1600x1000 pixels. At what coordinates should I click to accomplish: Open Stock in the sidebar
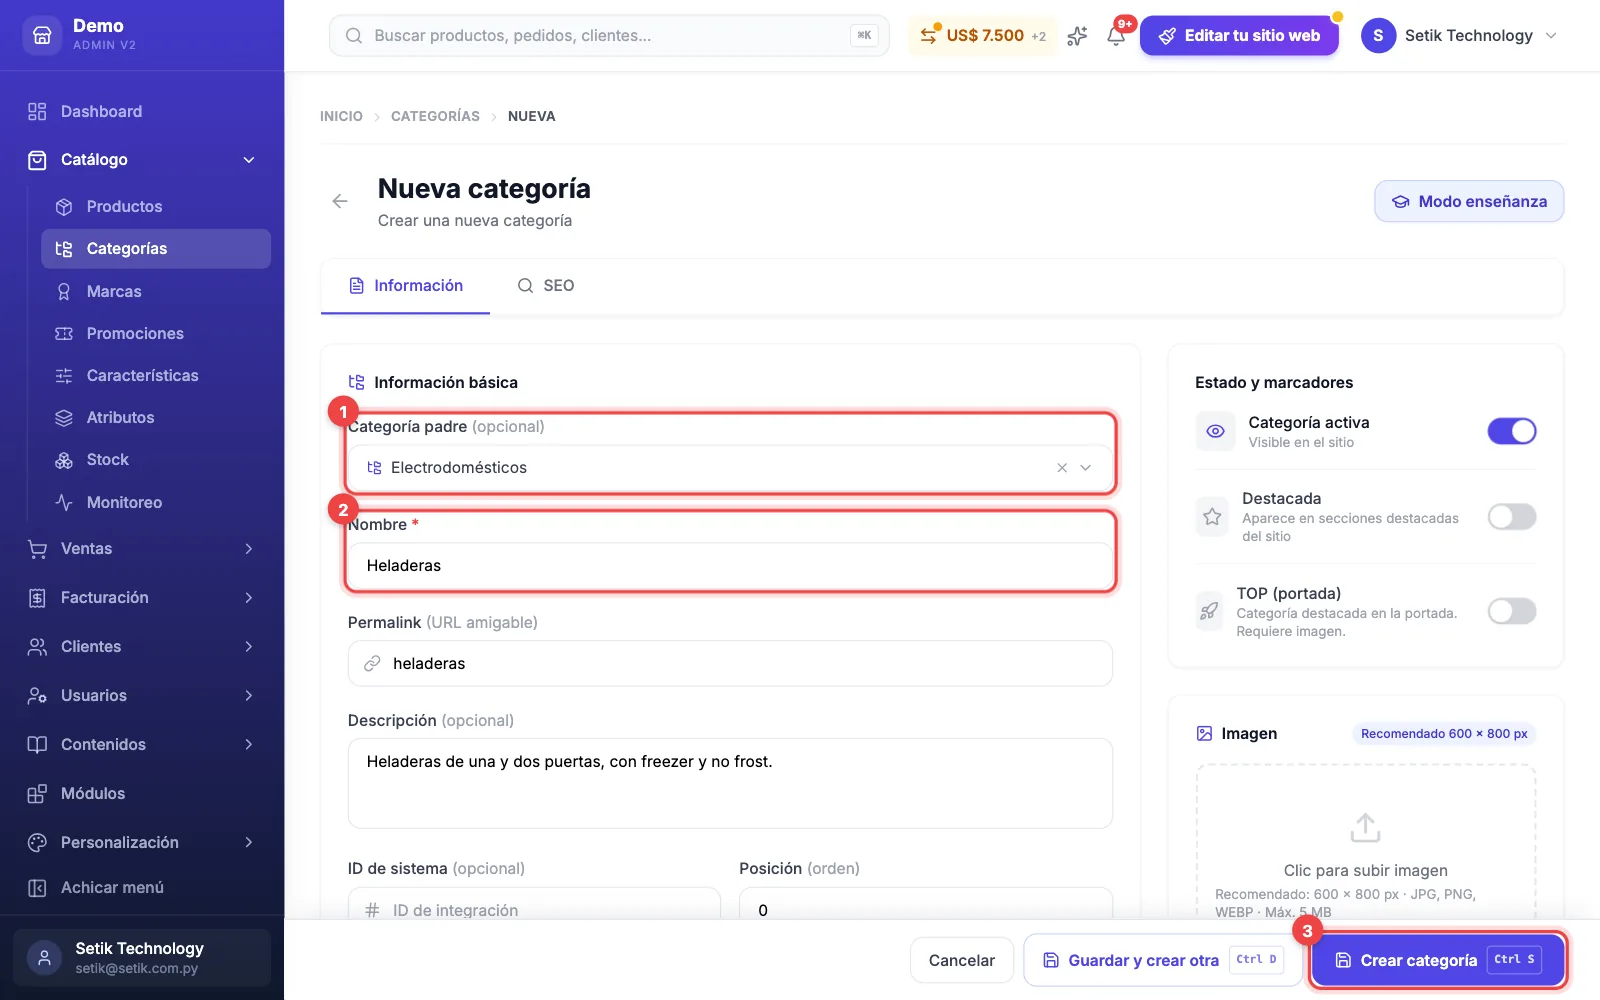(156, 459)
